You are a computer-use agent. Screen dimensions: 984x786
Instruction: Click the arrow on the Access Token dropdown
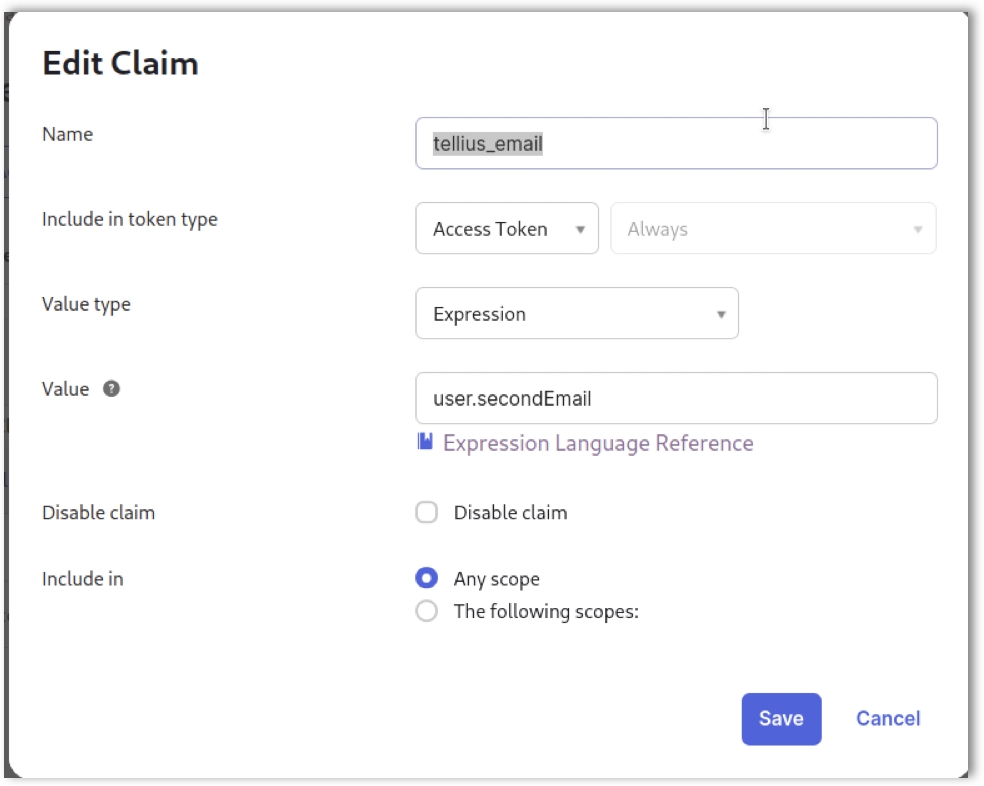[580, 230]
